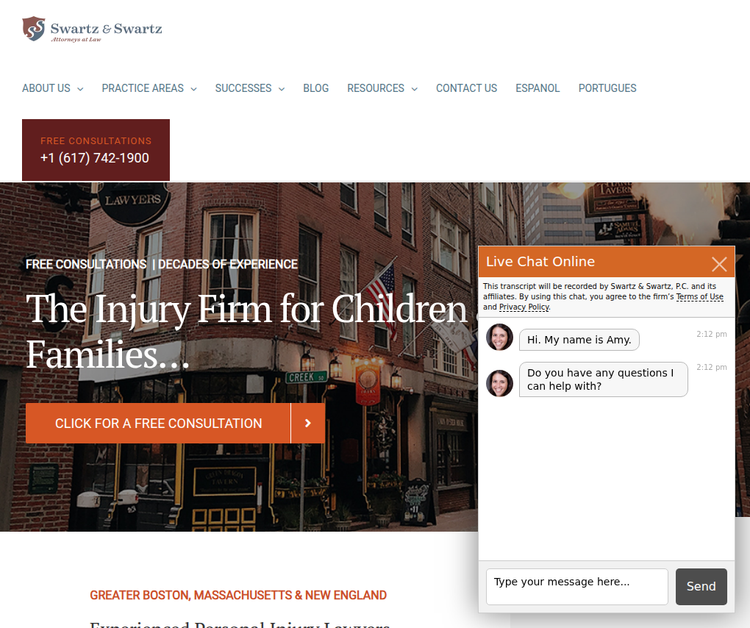Image resolution: width=750 pixels, height=628 pixels.
Task: Switch to the Espanol version
Action: [538, 88]
